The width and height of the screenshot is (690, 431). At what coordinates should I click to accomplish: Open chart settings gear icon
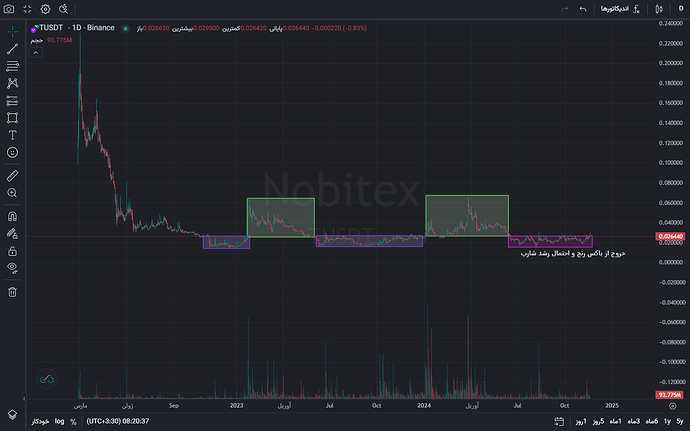(x=45, y=9)
